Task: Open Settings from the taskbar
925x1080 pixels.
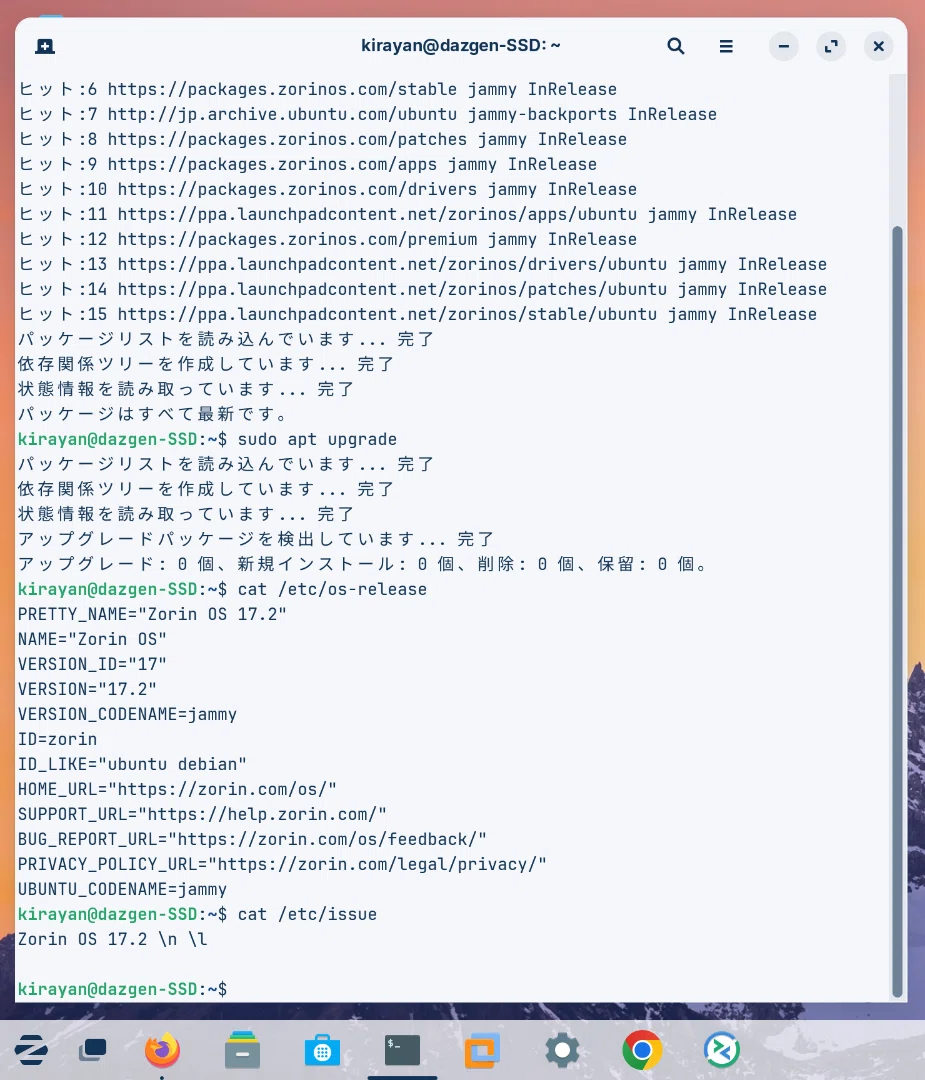Action: [x=562, y=1050]
